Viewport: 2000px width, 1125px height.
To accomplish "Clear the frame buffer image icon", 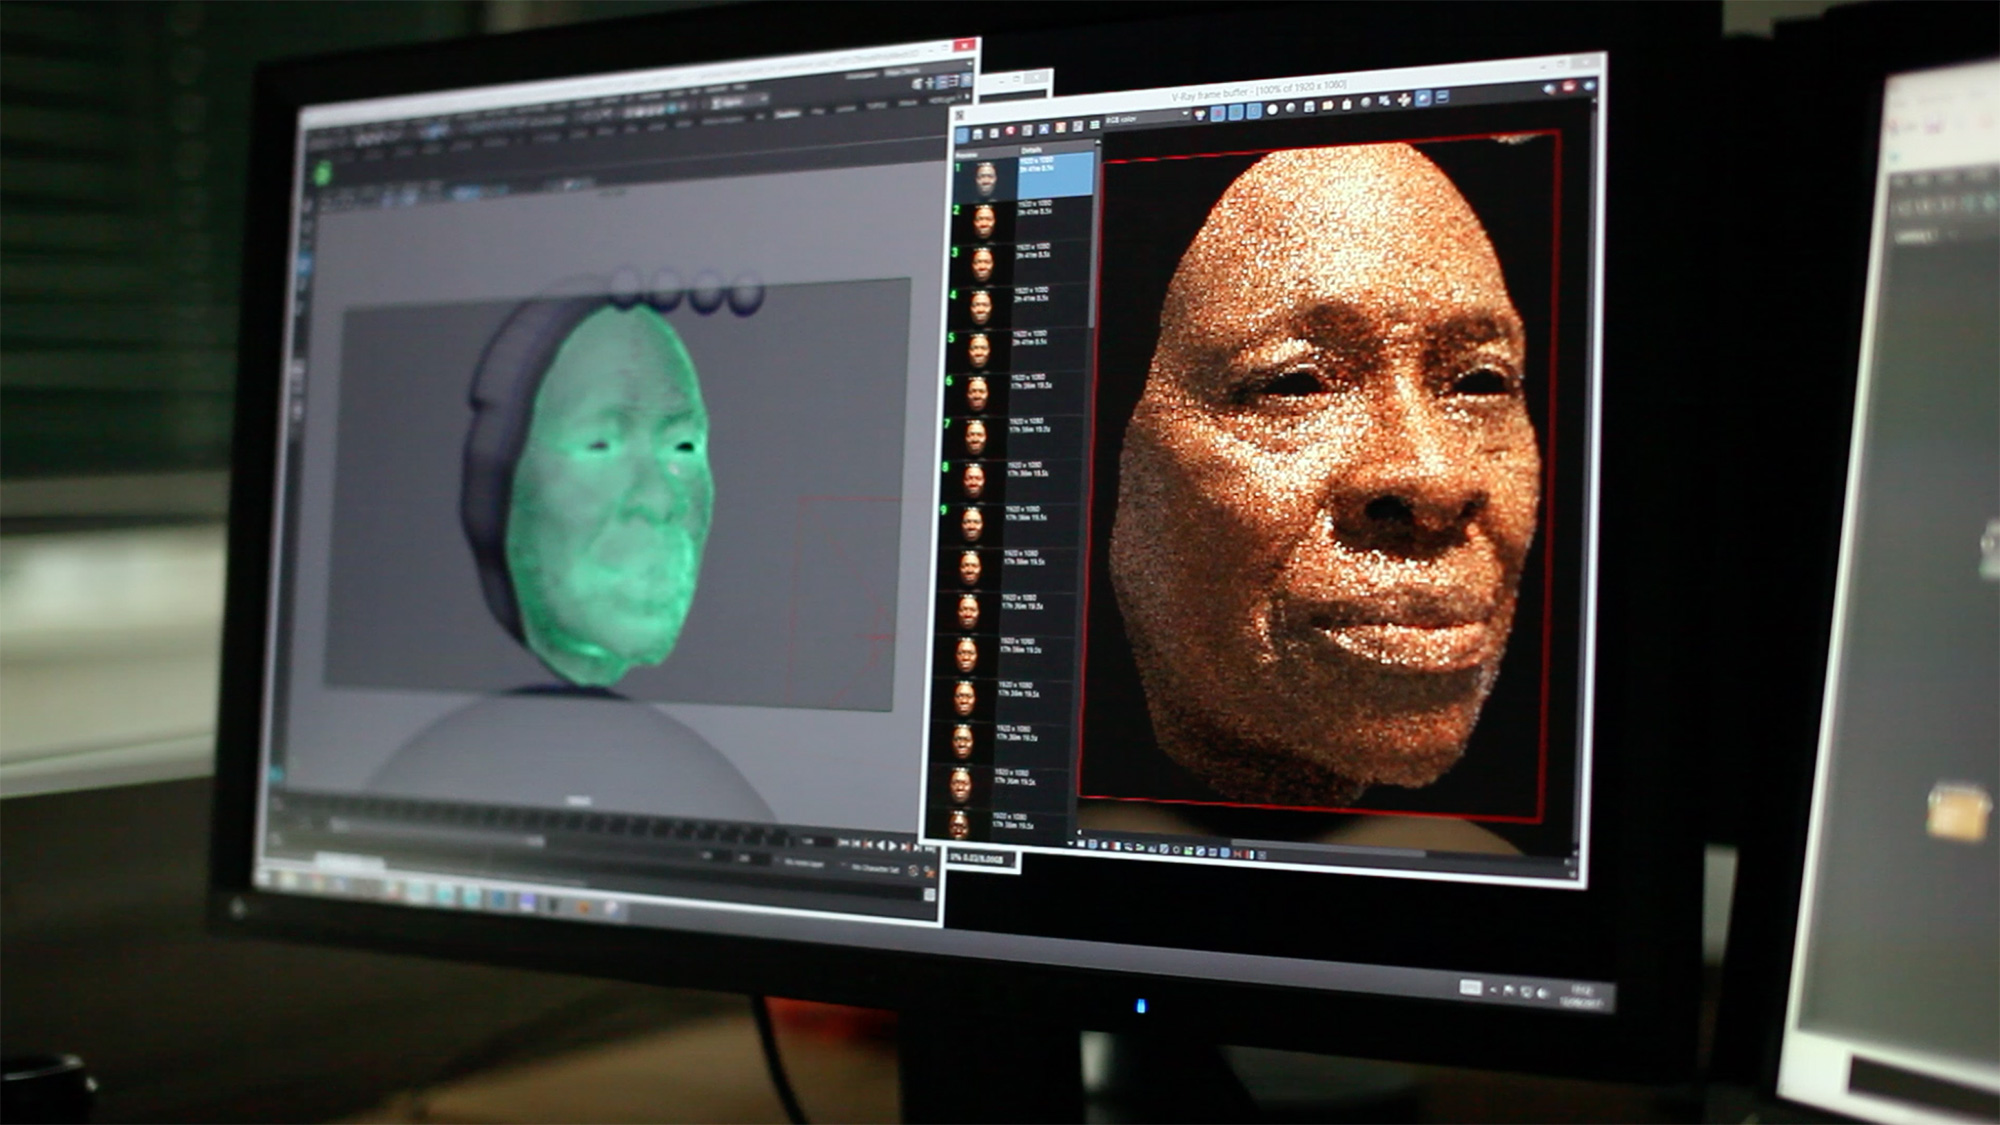I will 1346,105.
